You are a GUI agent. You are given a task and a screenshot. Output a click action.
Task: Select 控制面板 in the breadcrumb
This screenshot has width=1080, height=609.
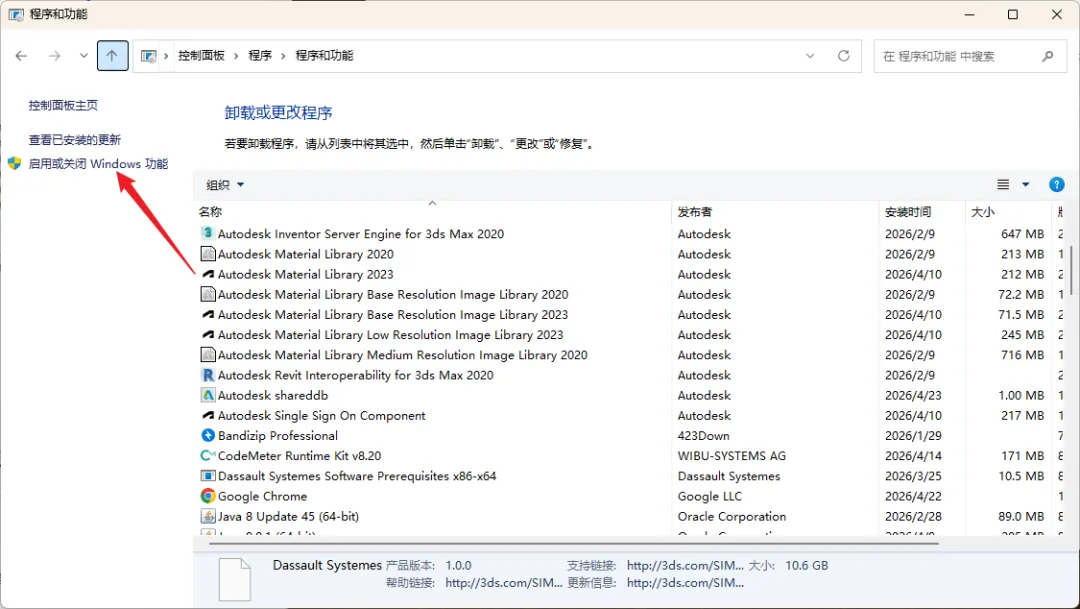click(201, 56)
